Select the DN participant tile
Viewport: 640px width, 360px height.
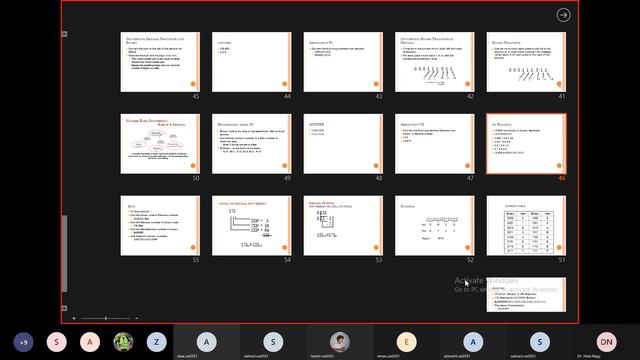tap(606, 342)
